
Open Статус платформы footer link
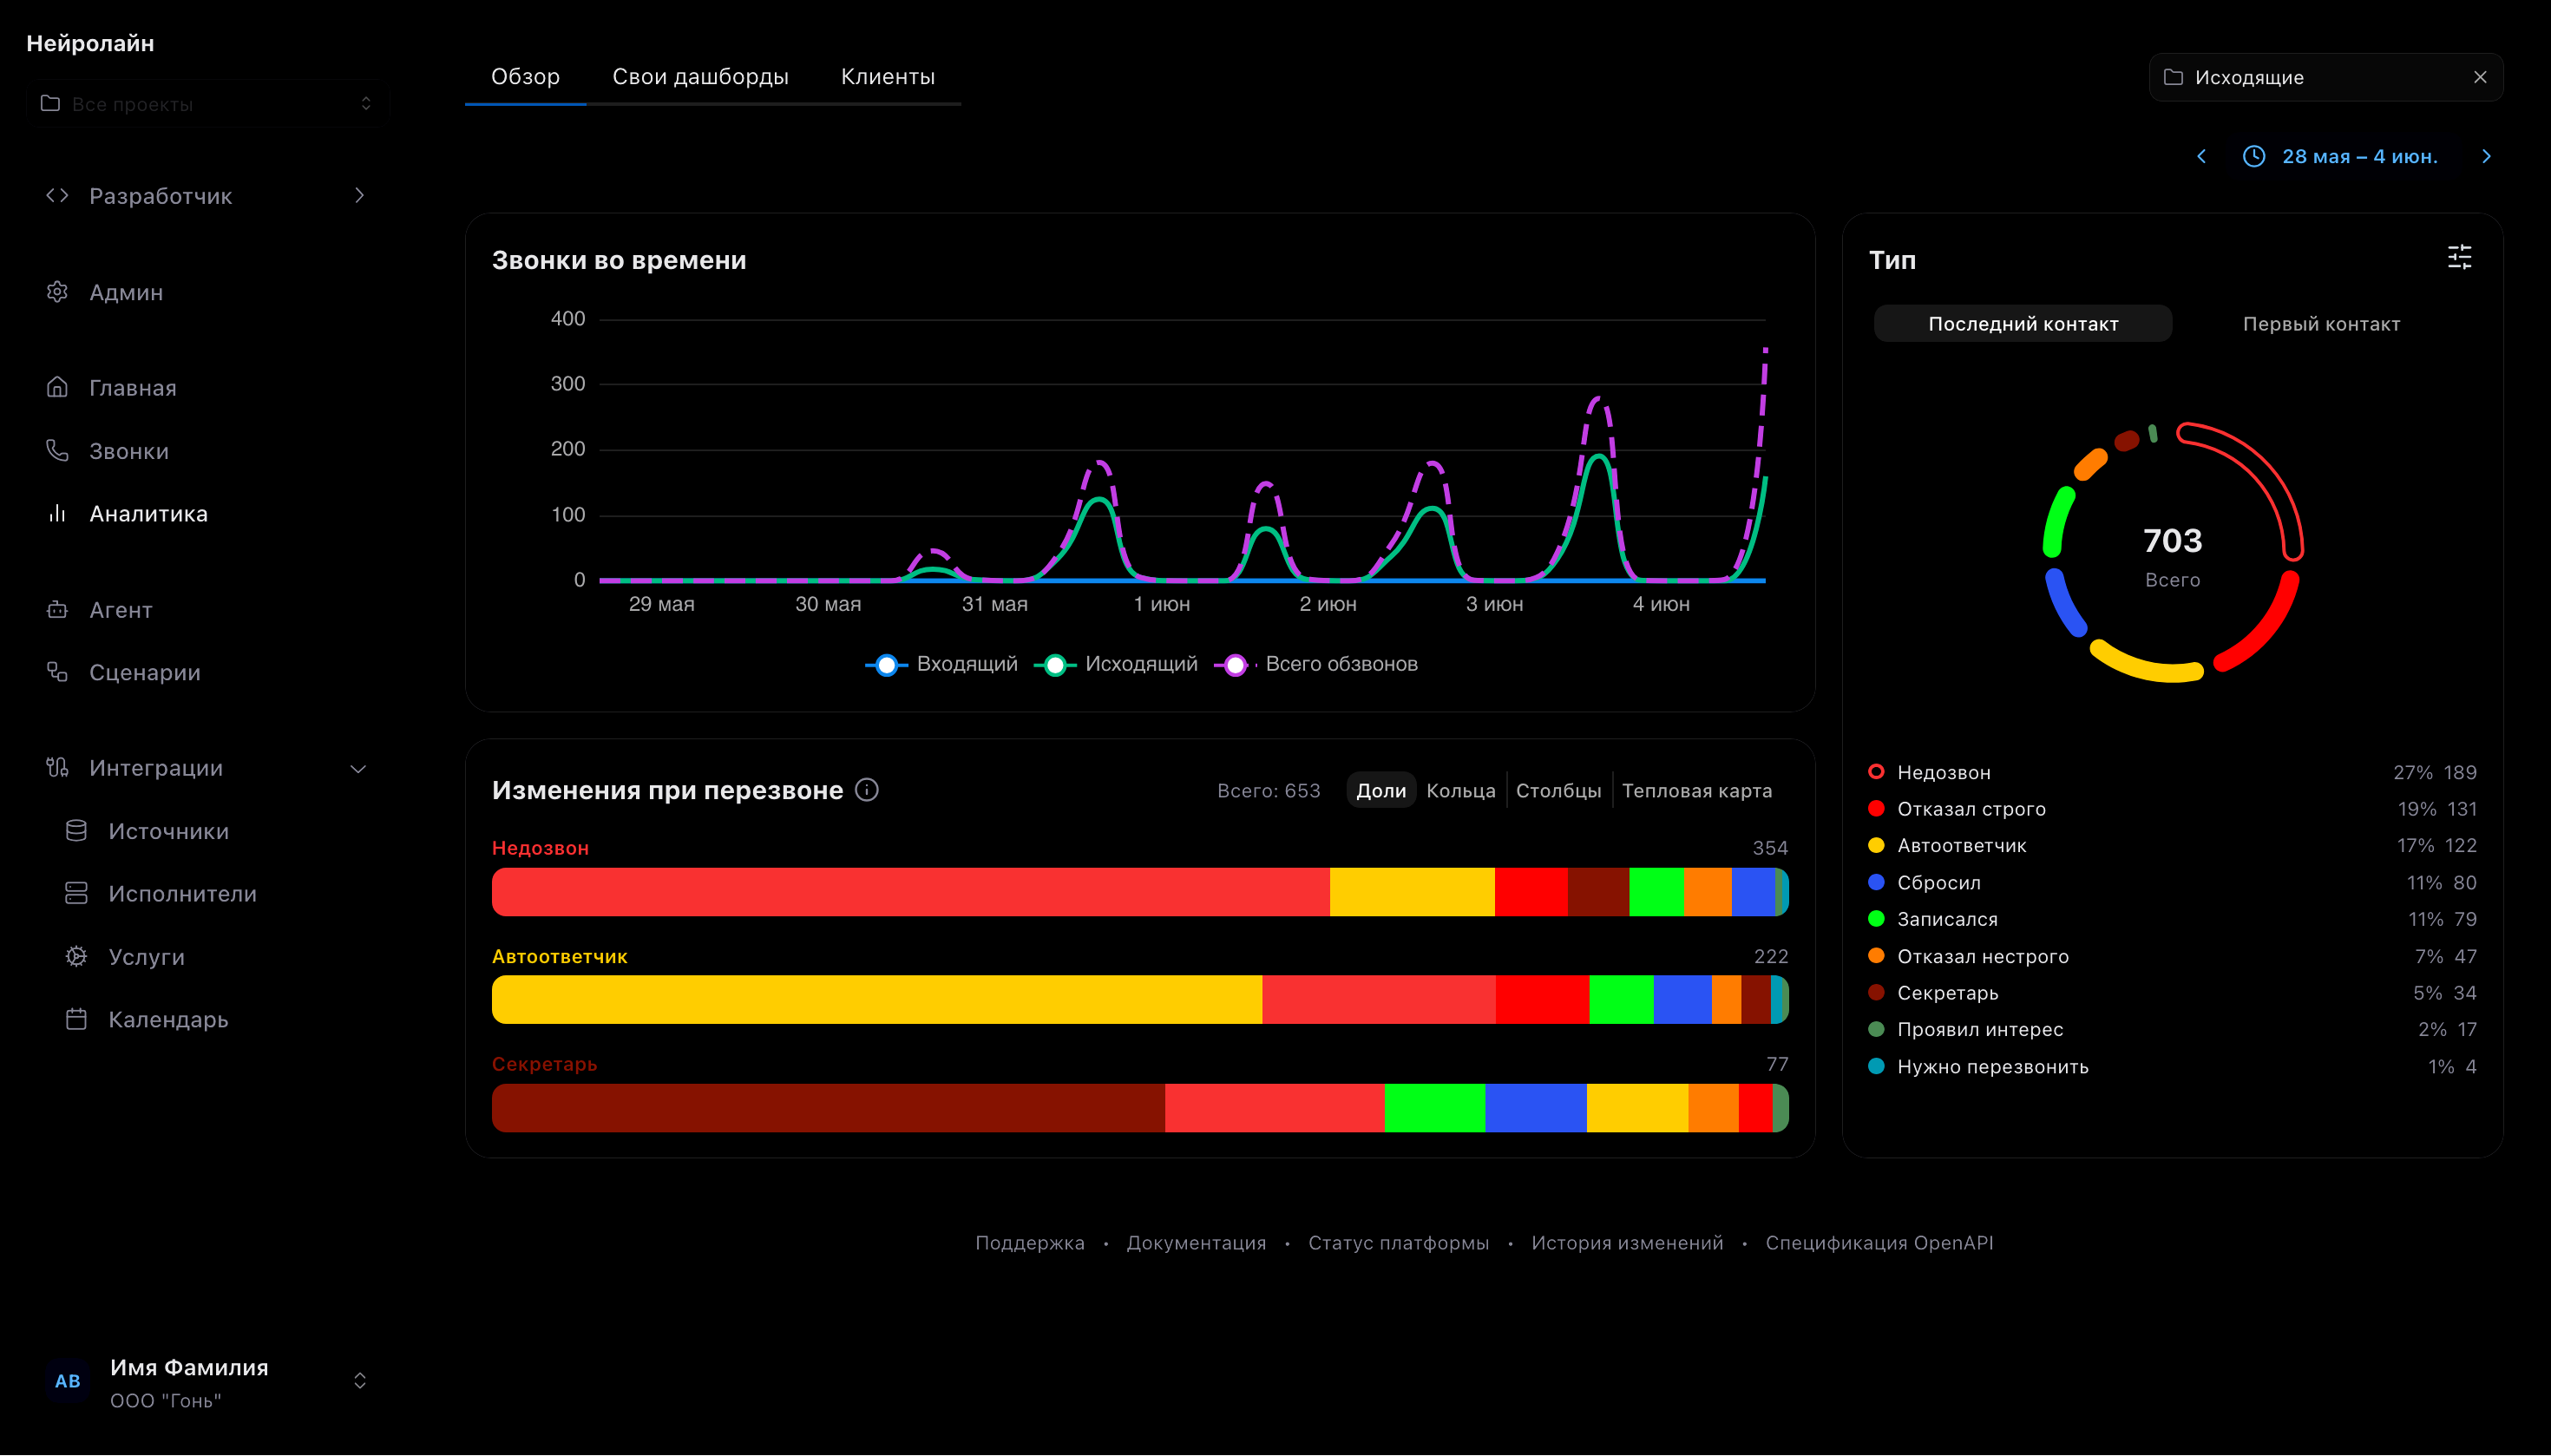1398,1243
